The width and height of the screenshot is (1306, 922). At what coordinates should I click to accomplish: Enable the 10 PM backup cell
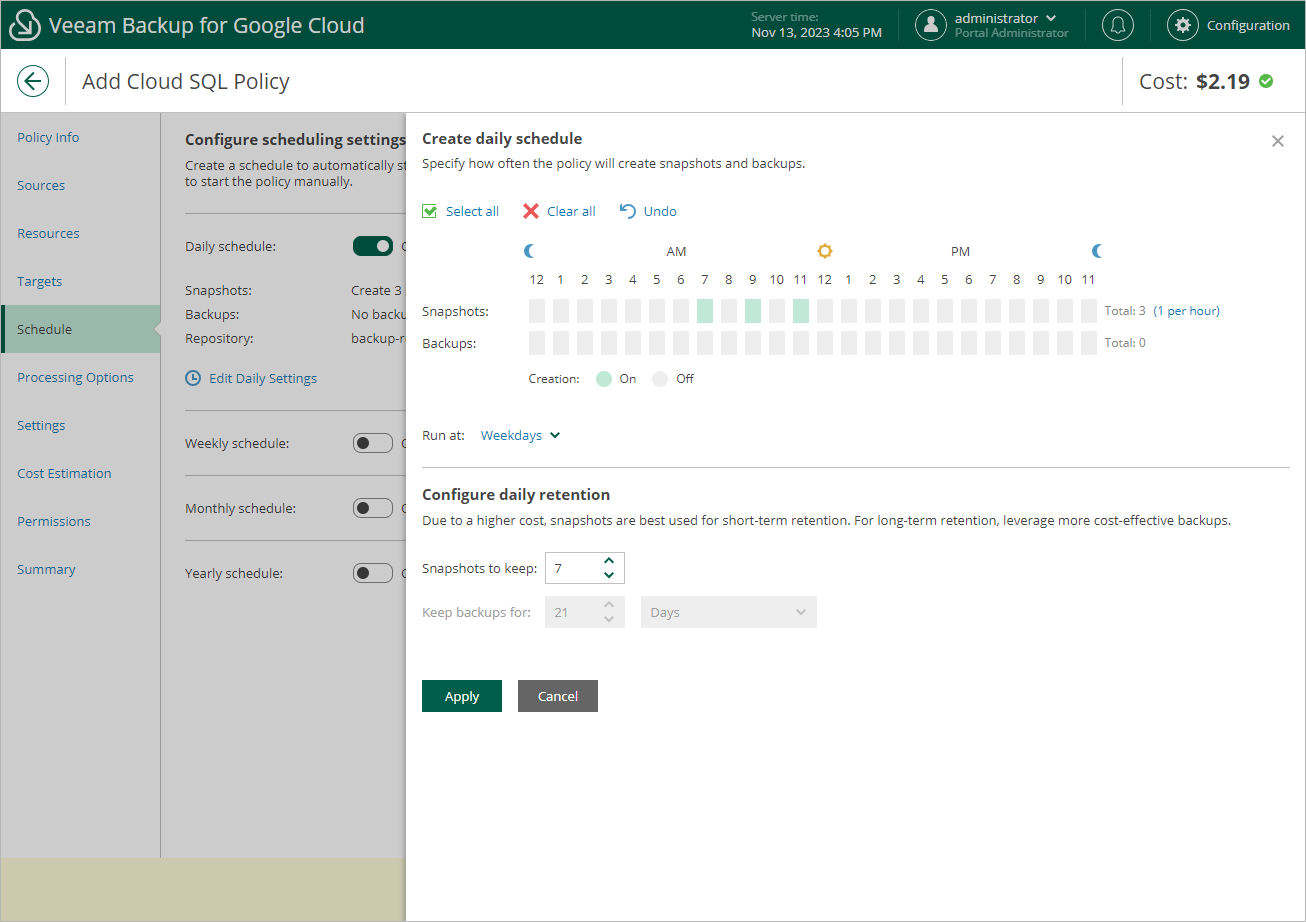point(1065,343)
